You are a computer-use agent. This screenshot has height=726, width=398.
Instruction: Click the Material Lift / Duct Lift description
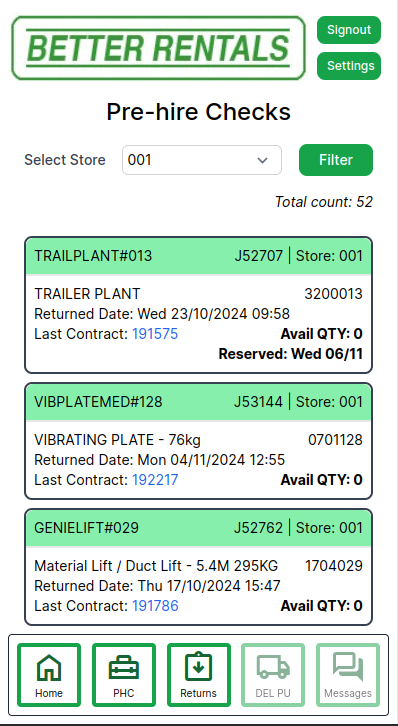(156, 566)
